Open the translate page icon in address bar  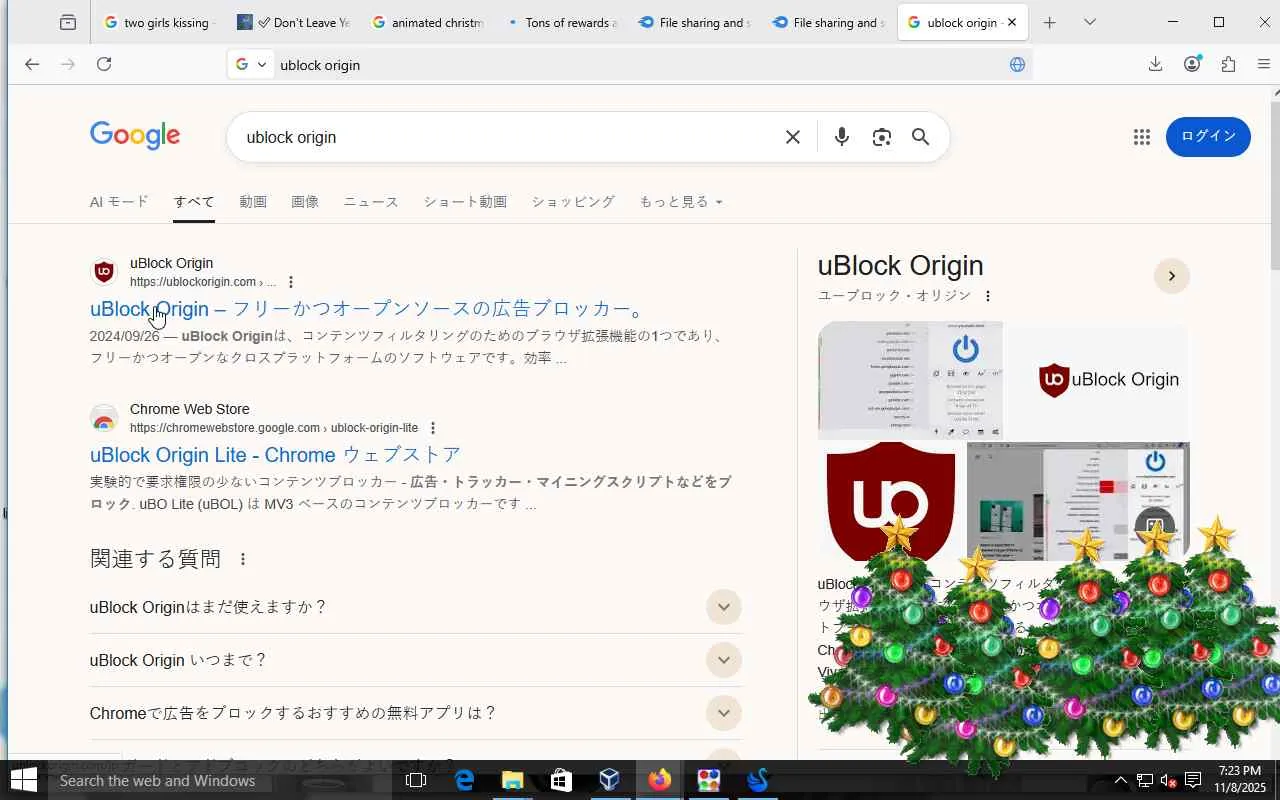pyautogui.click(x=1017, y=65)
